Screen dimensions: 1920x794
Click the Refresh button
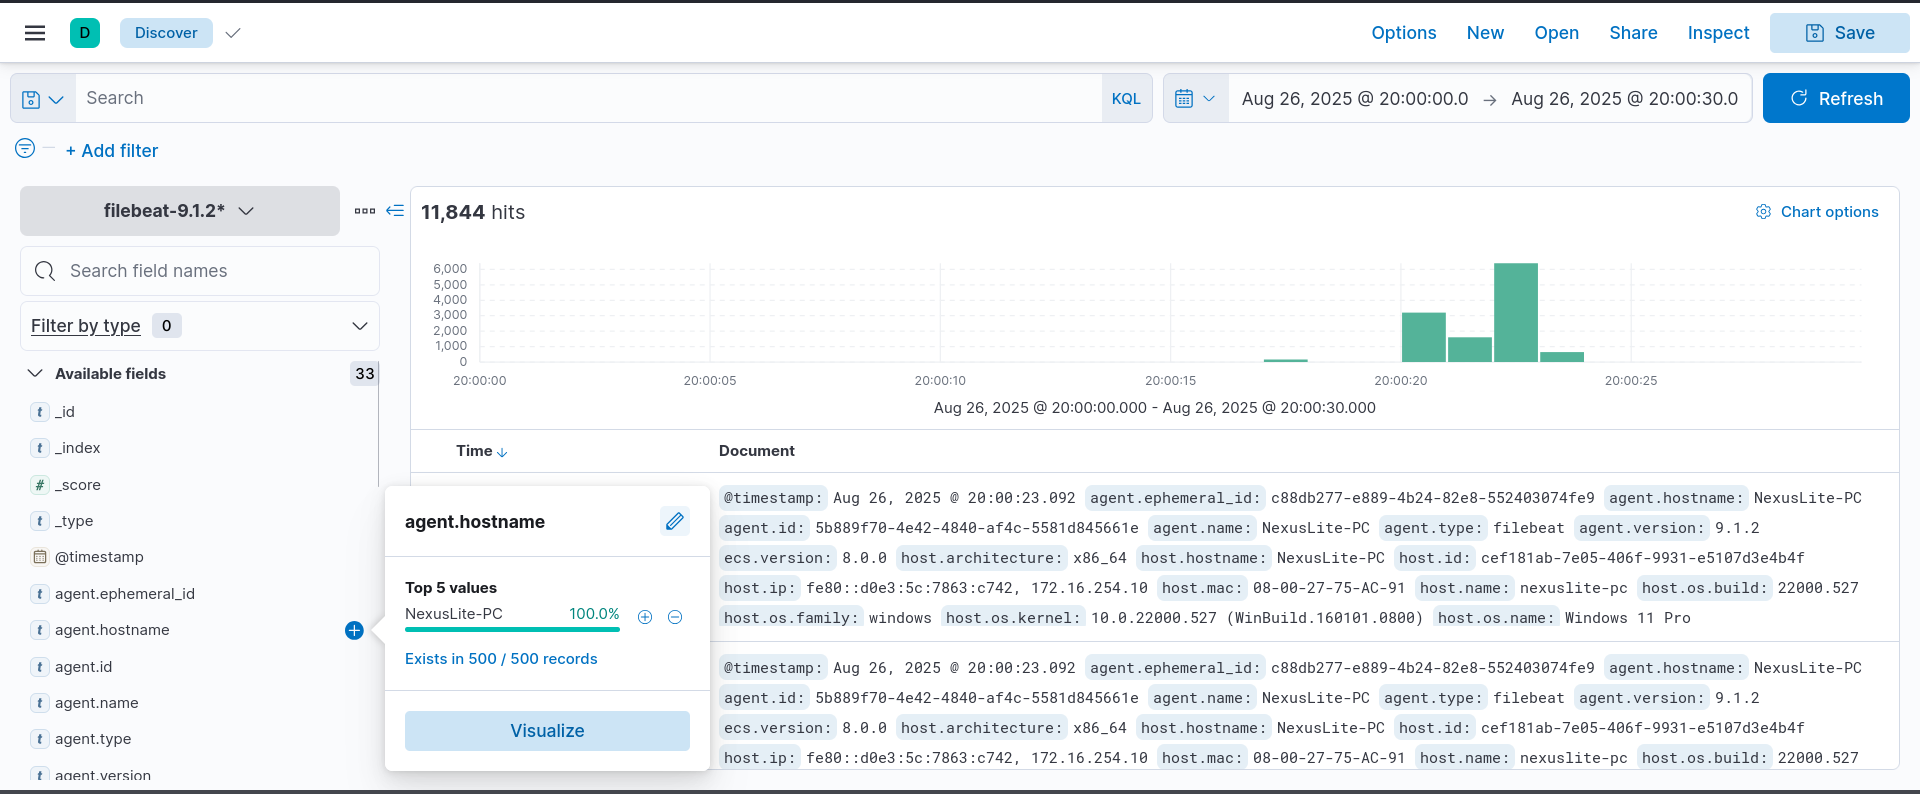1835,99
